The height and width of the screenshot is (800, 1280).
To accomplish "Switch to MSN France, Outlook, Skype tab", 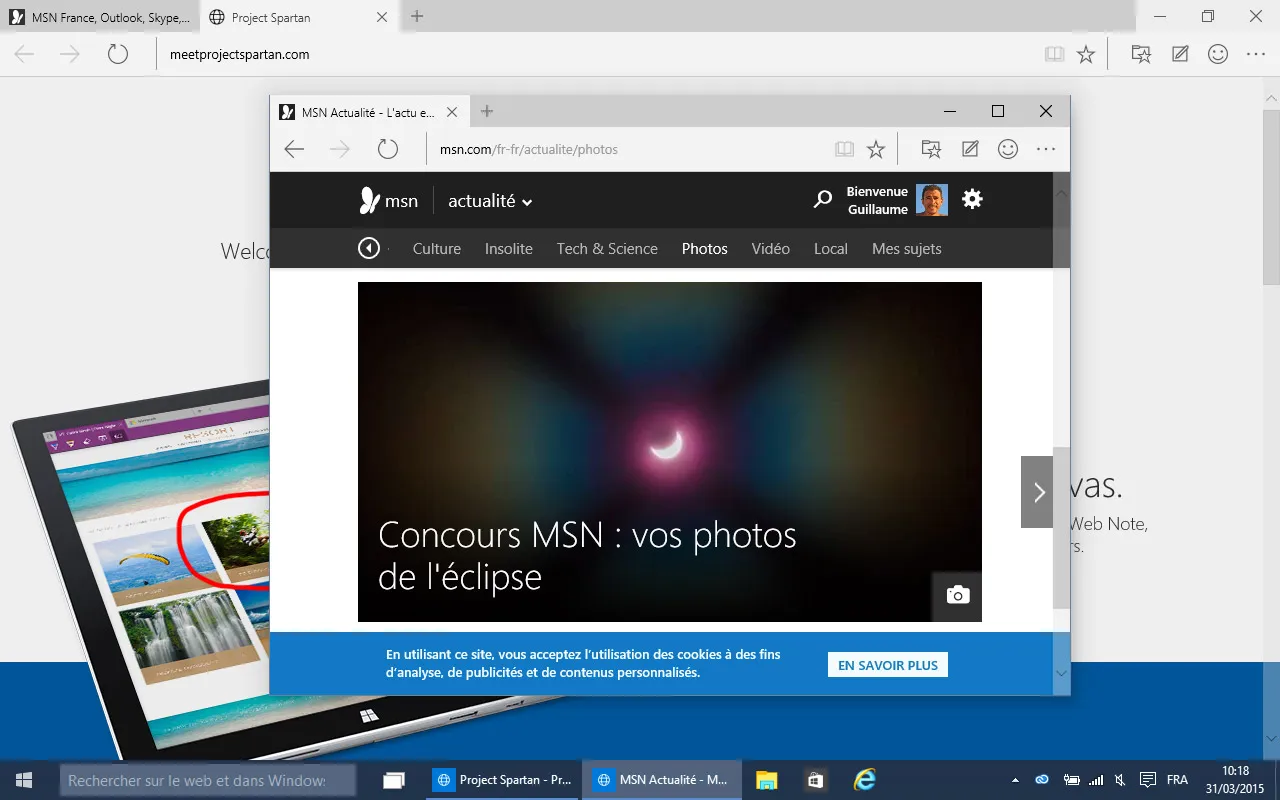I will click(x=100, y=17).
